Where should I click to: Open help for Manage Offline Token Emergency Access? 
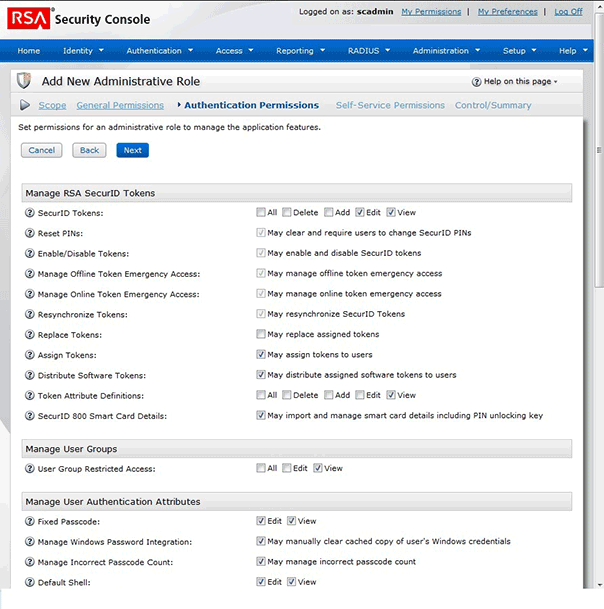[30, 273]
